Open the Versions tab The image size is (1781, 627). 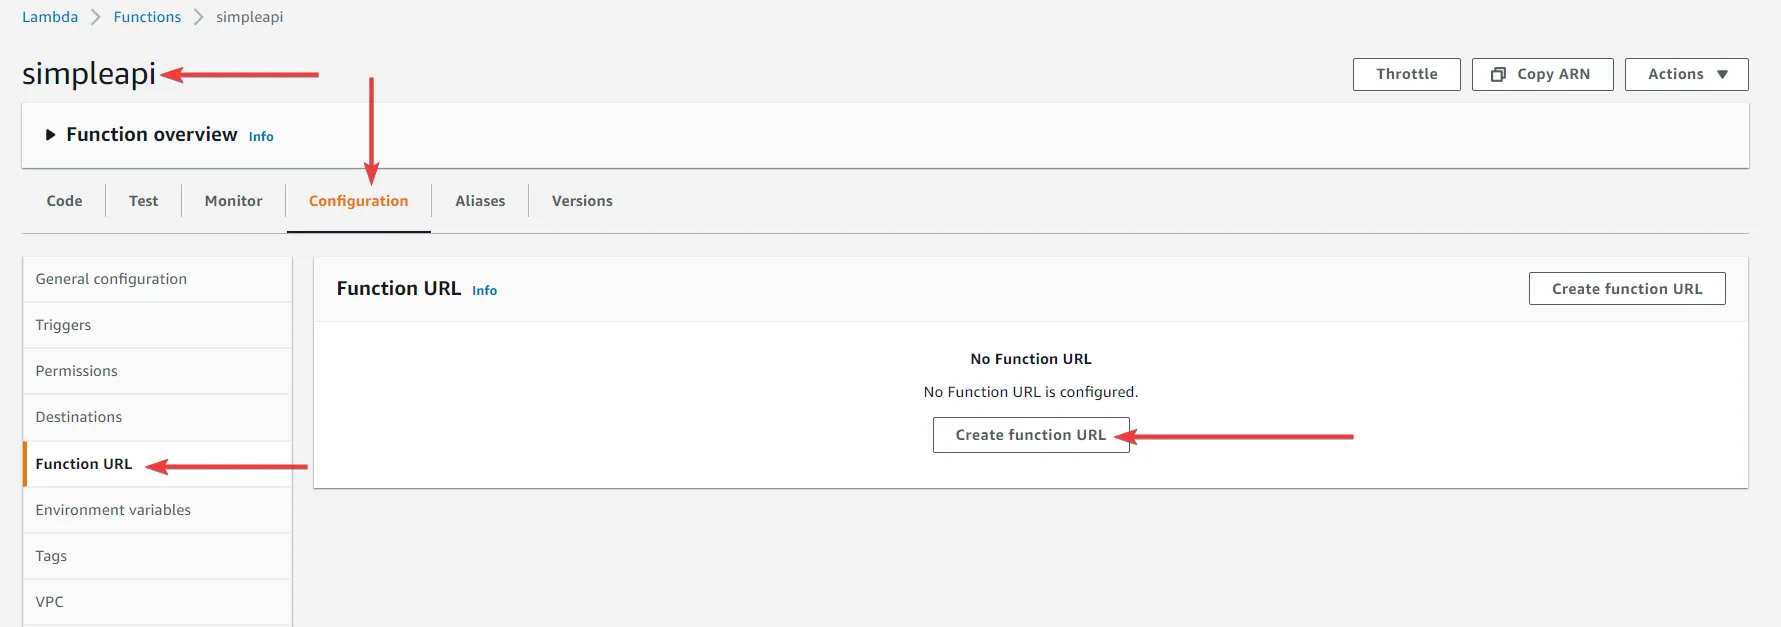[581, 200]
